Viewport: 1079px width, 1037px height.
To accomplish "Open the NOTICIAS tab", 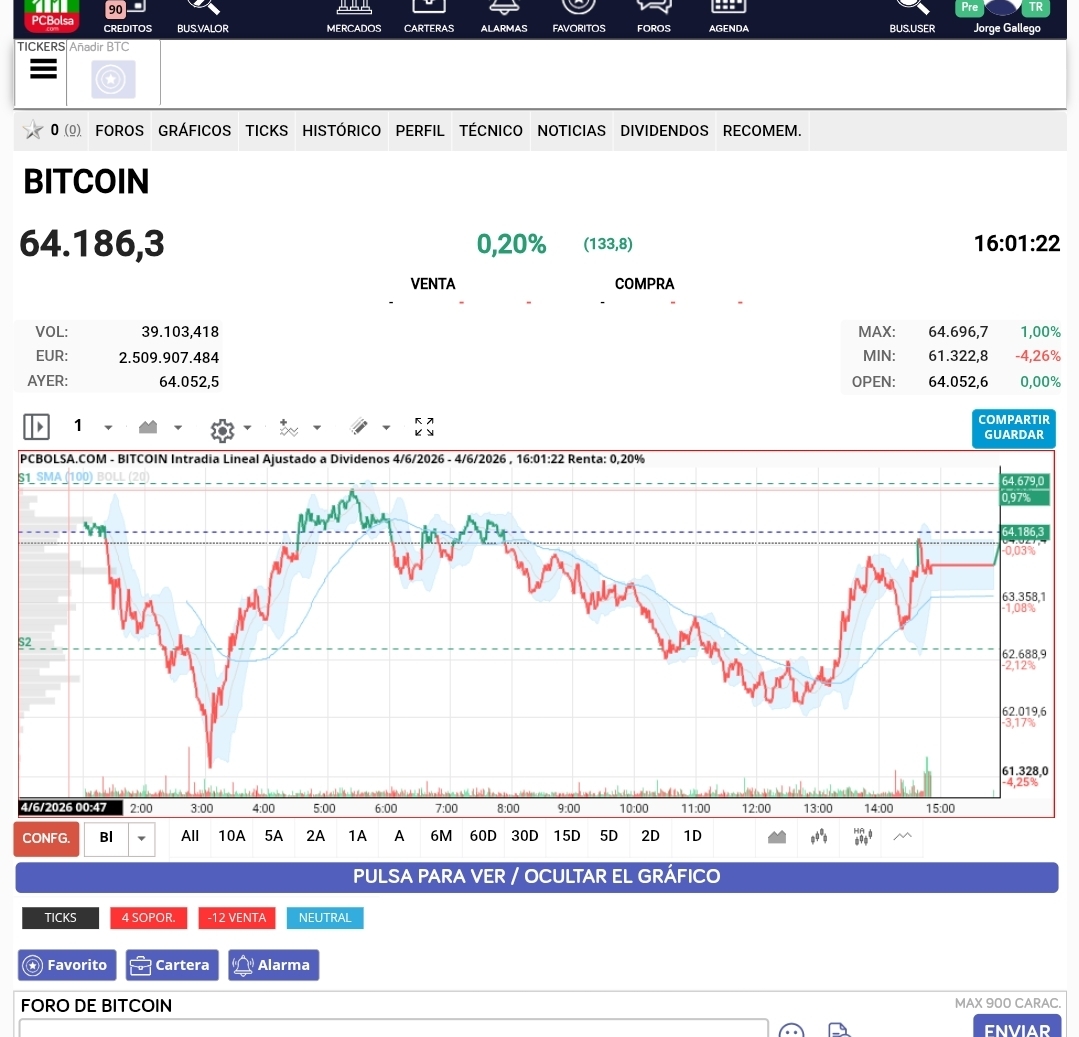I will pos(571,131).
